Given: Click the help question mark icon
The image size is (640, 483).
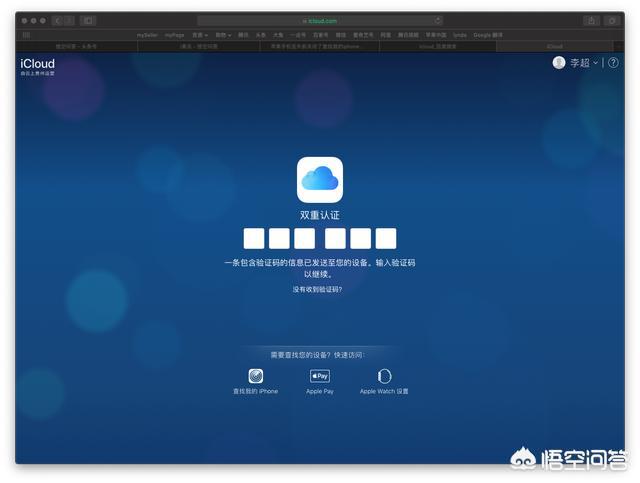Looking at the screenshot, I should [613, 63].
